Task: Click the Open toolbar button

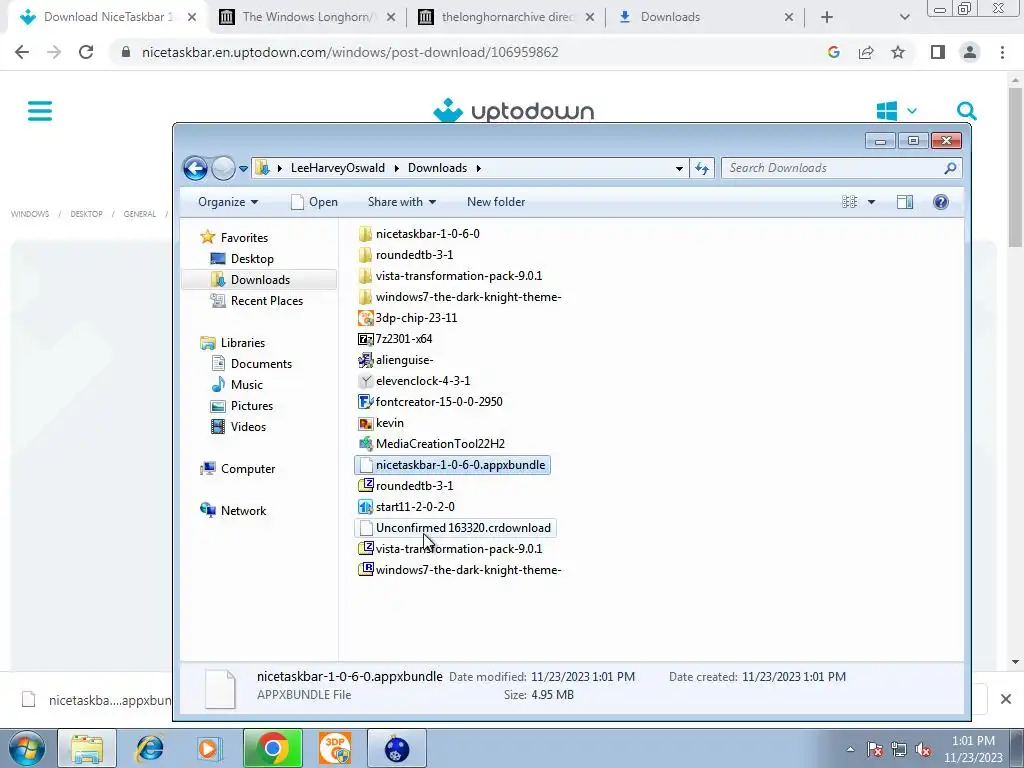Action: pyautogui.click(x=314, y=202)
